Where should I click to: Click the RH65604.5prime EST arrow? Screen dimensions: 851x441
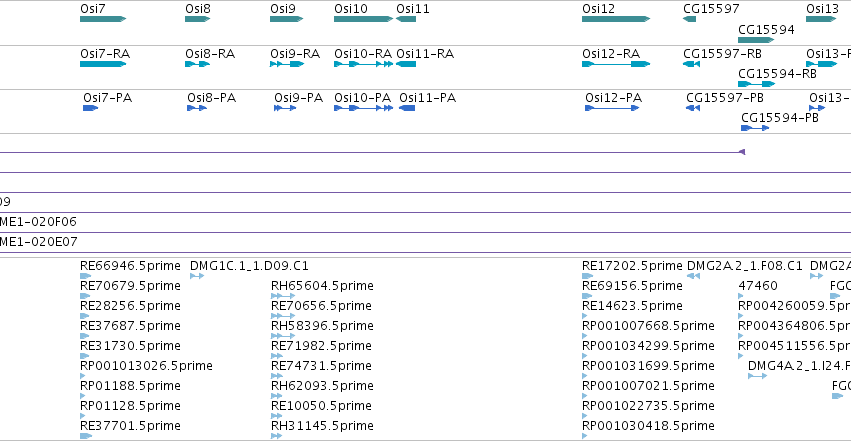(283, 296)
